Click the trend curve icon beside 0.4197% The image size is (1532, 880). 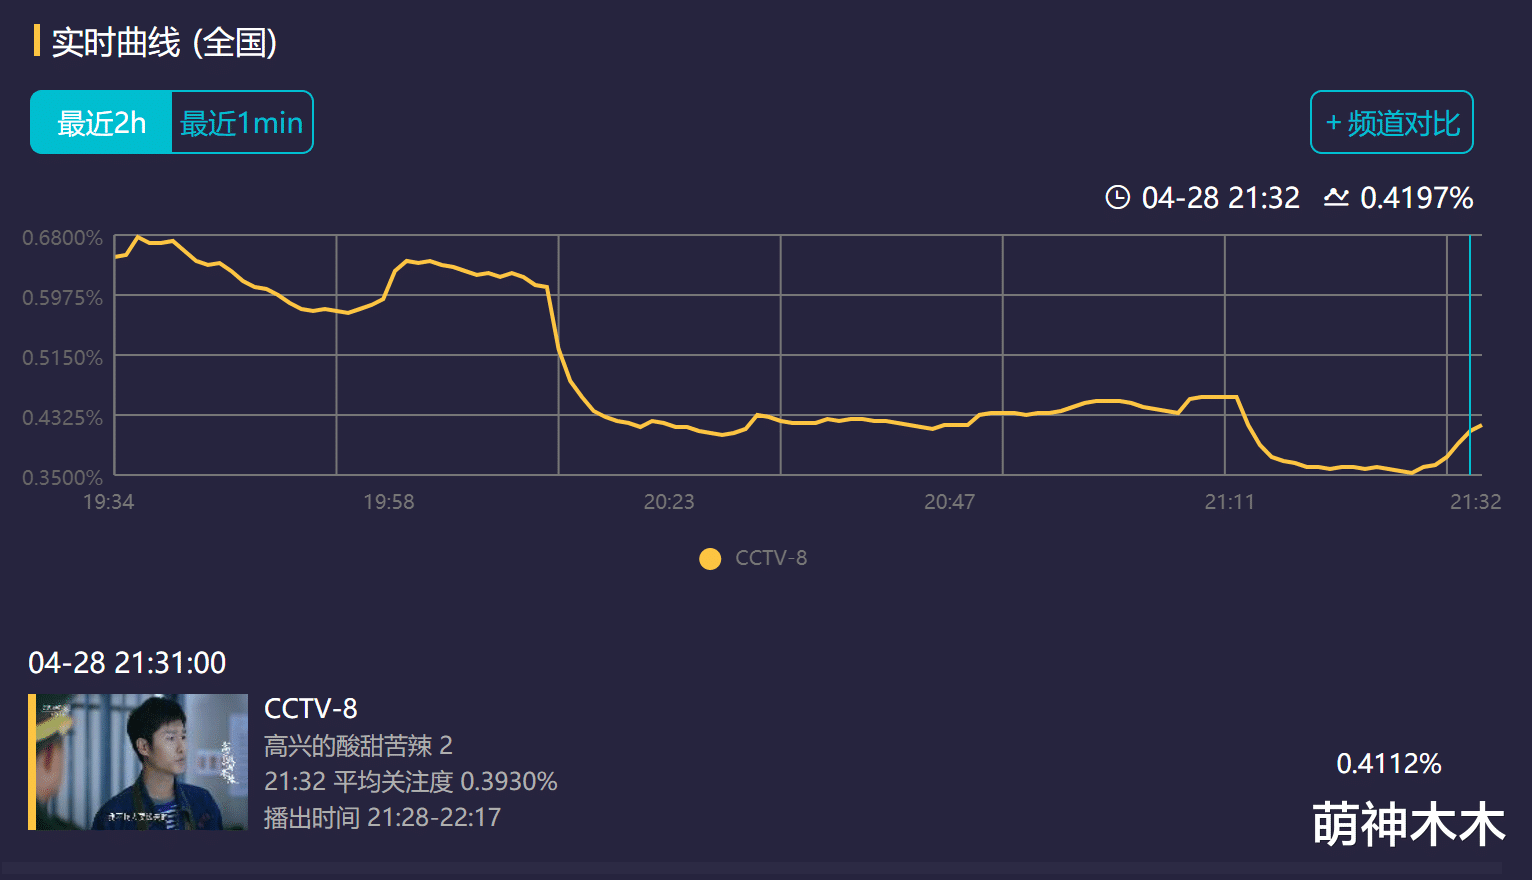[1337, 198]
